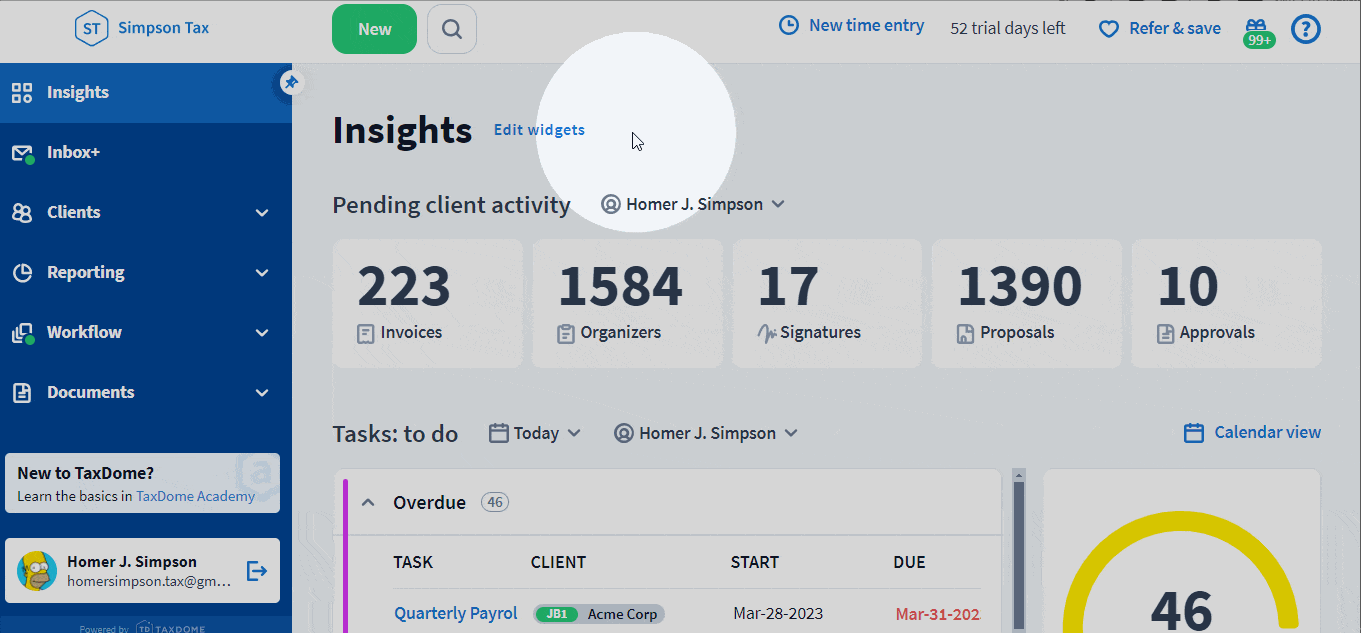Go to Insights in the sidebar
Screen dimensions: 1361x633
coord(146,93)
